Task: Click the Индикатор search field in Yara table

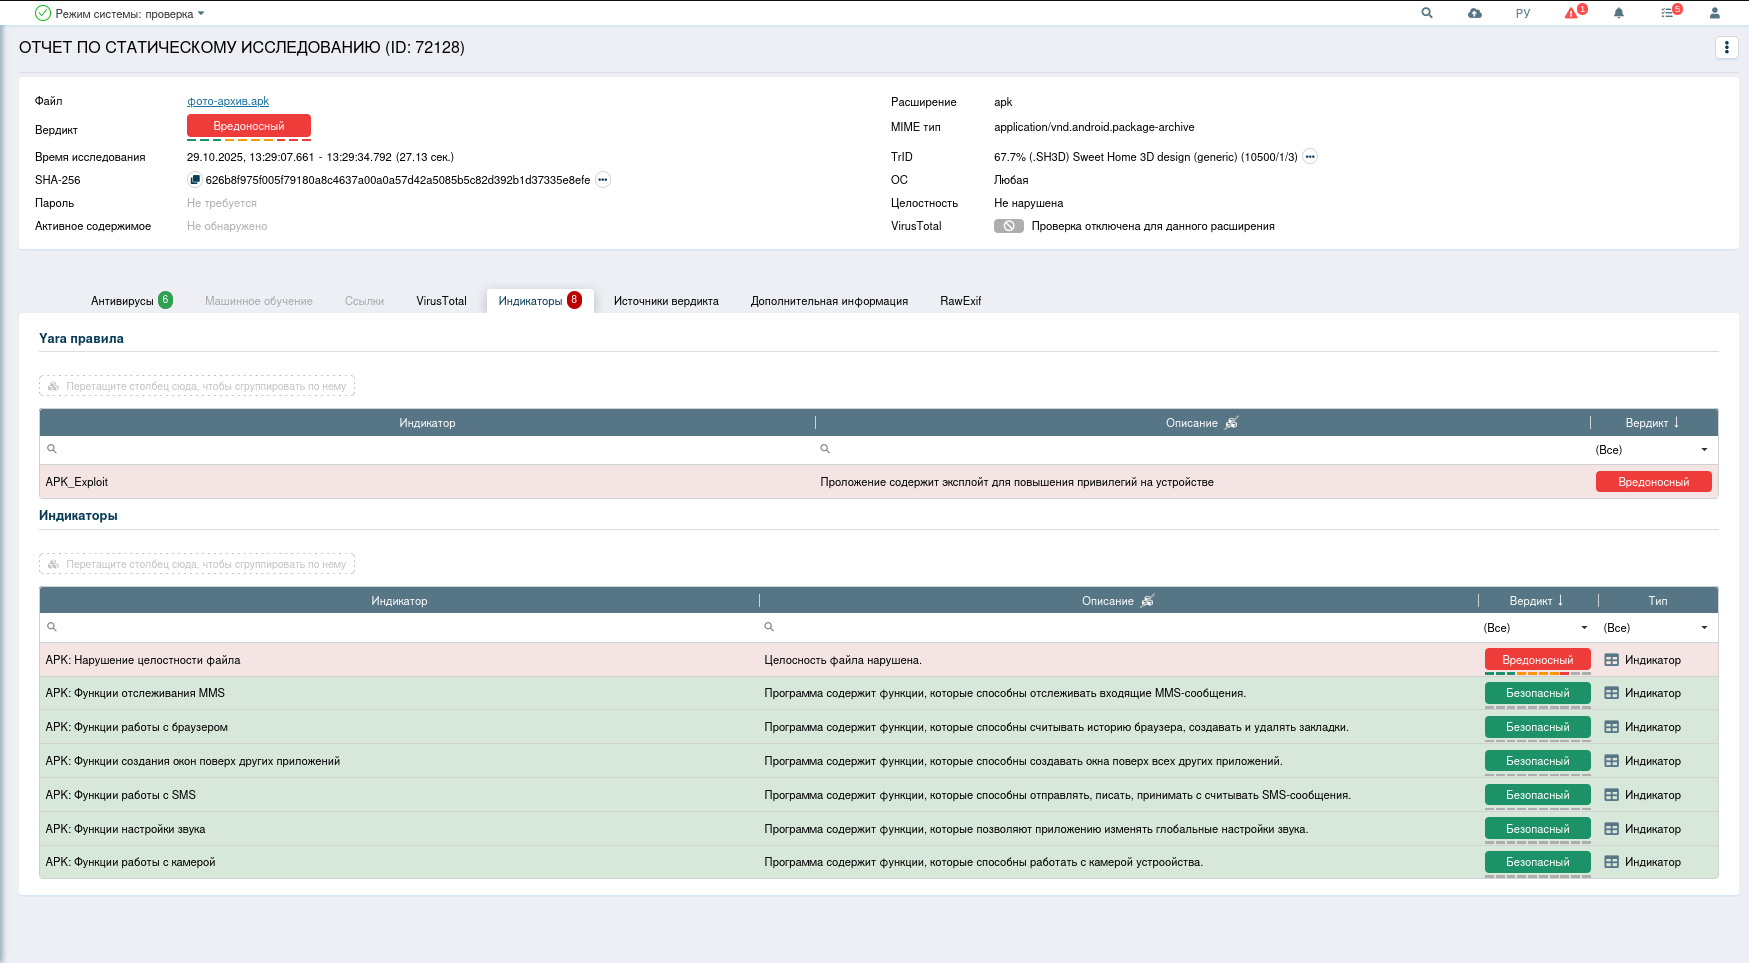Action: tap(430, 450)
